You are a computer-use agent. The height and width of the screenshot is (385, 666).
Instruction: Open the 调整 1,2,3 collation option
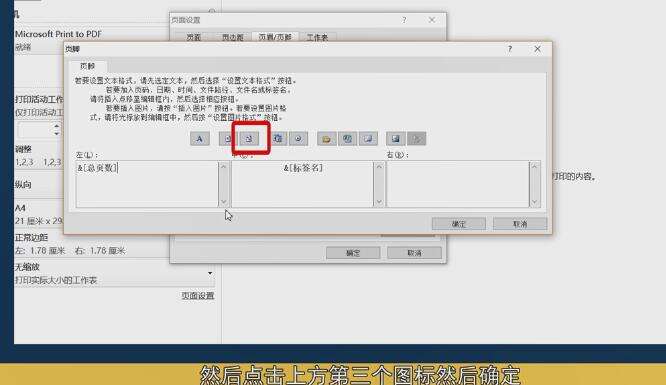click(39, 156)
